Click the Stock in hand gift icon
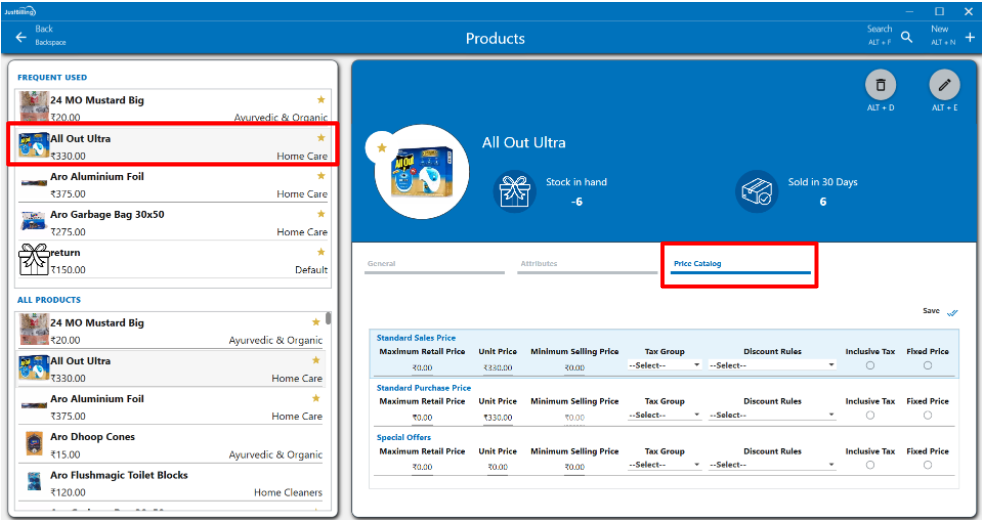 tap(517, 190)
